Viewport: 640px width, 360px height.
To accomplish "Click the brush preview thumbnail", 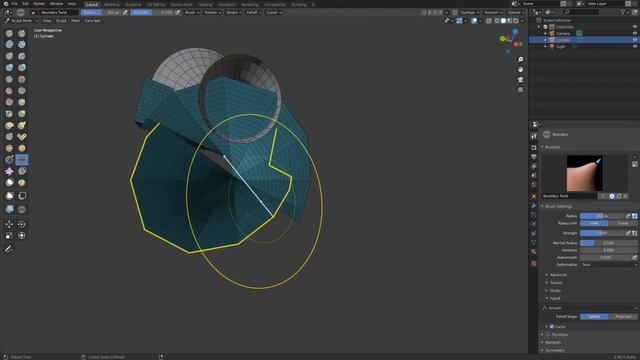I will pyautogui.click(x=584, y=173).
